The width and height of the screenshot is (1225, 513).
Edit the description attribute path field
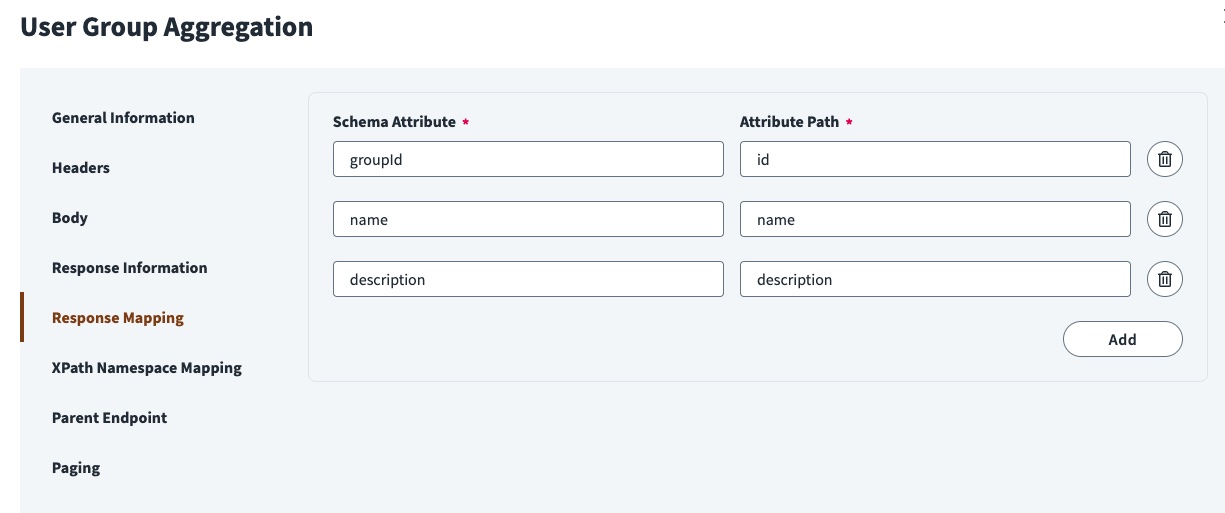pos(936,279)
